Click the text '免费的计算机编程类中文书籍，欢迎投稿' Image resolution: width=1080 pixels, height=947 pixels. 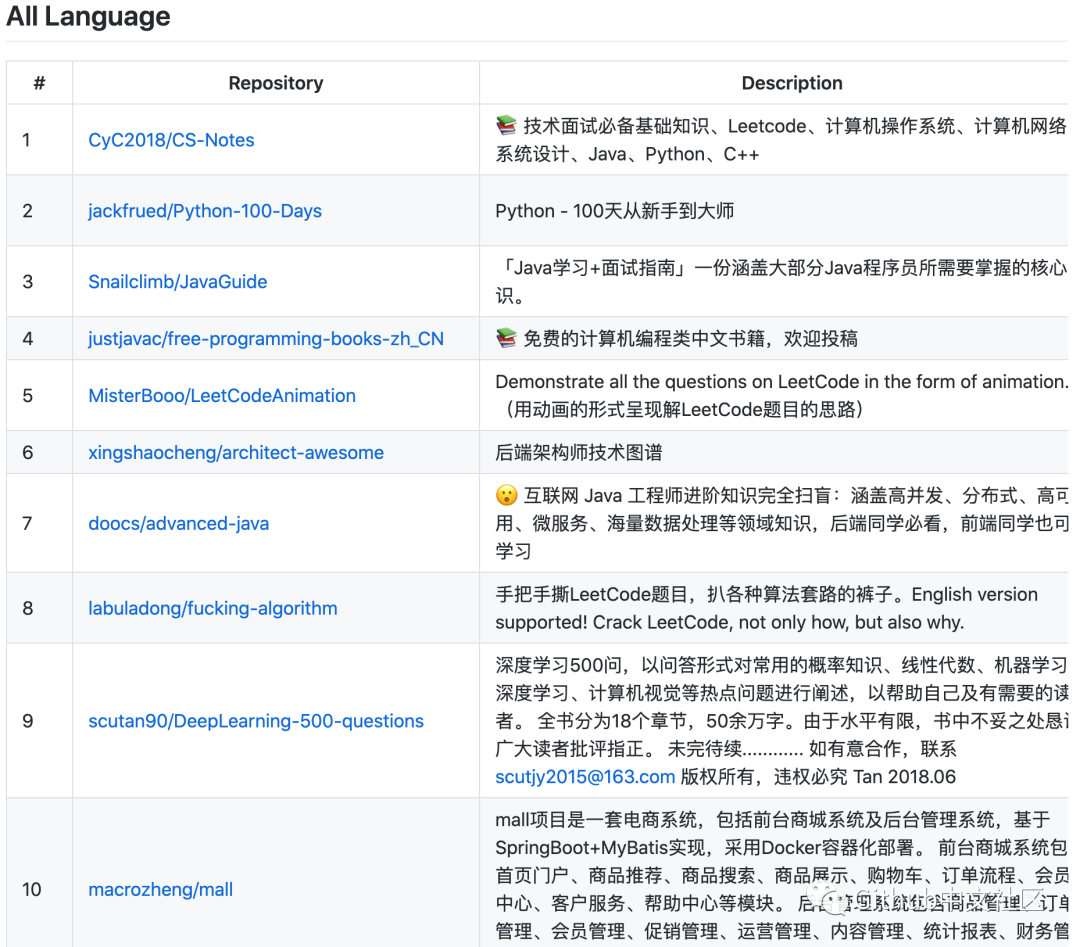pos(690,339)
